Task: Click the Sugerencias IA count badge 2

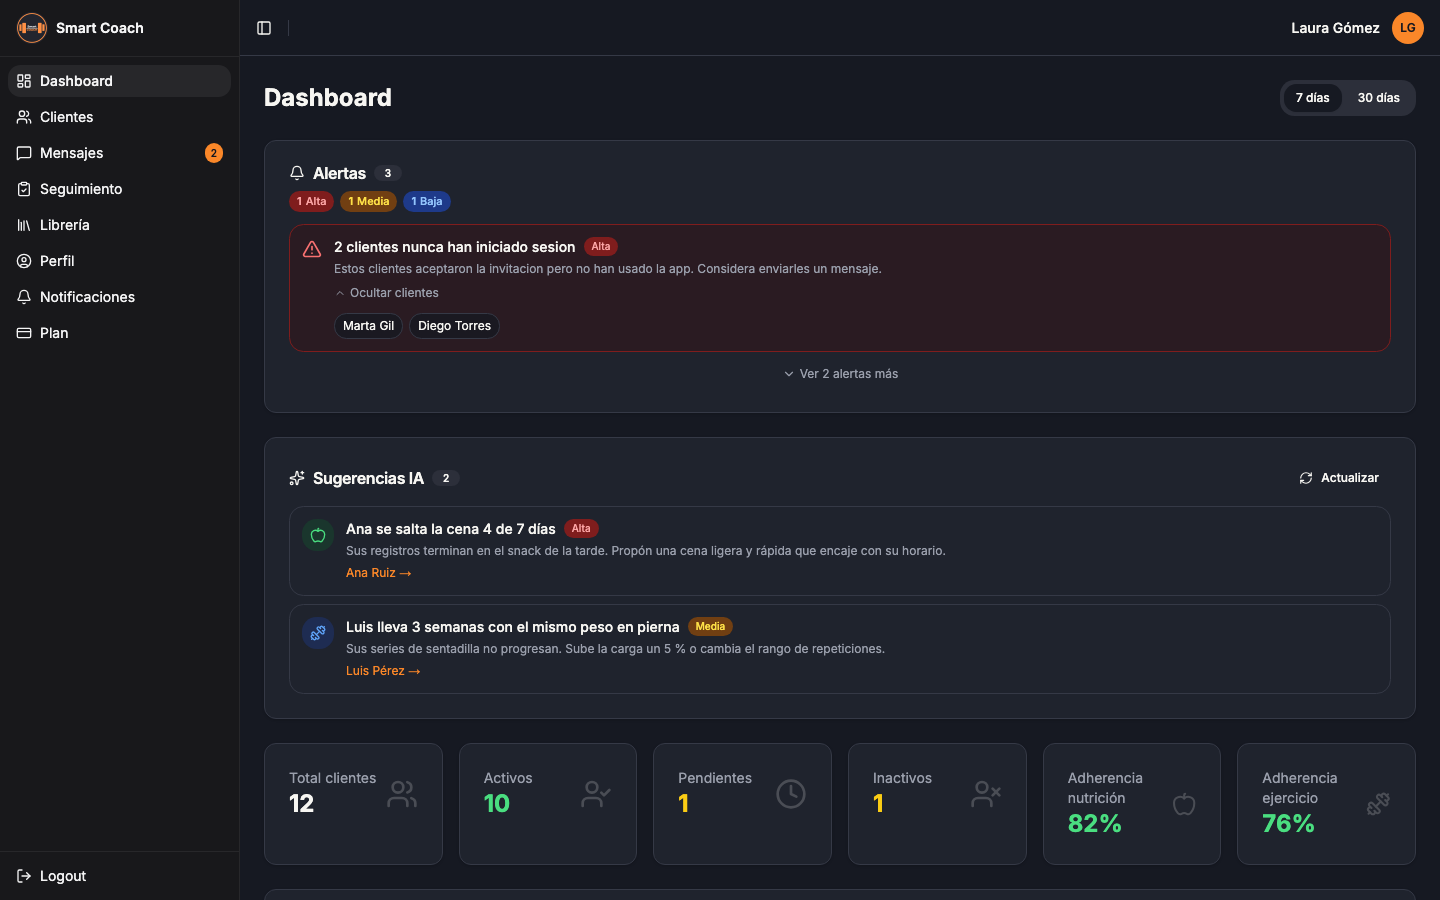Action: pos(446,478)
